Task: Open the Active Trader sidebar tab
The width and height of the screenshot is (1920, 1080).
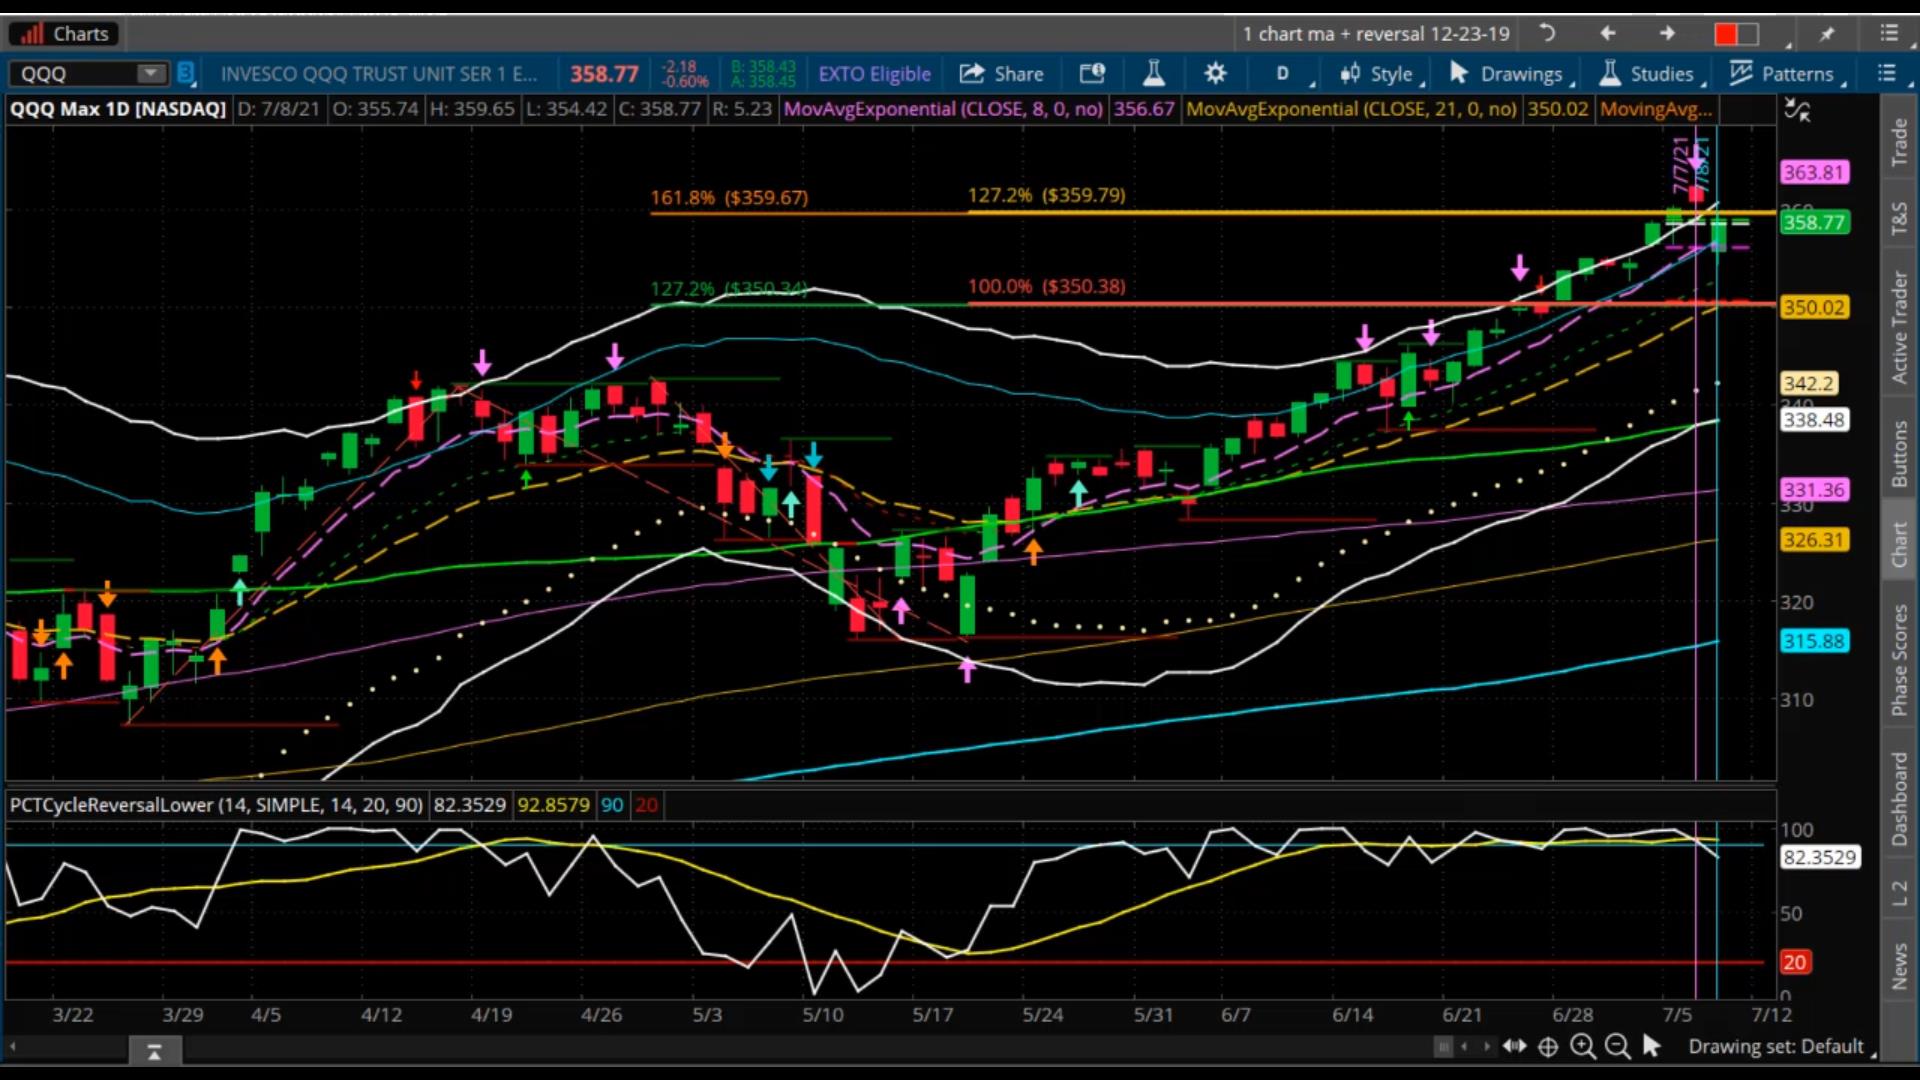Action: pos(1900,327)
